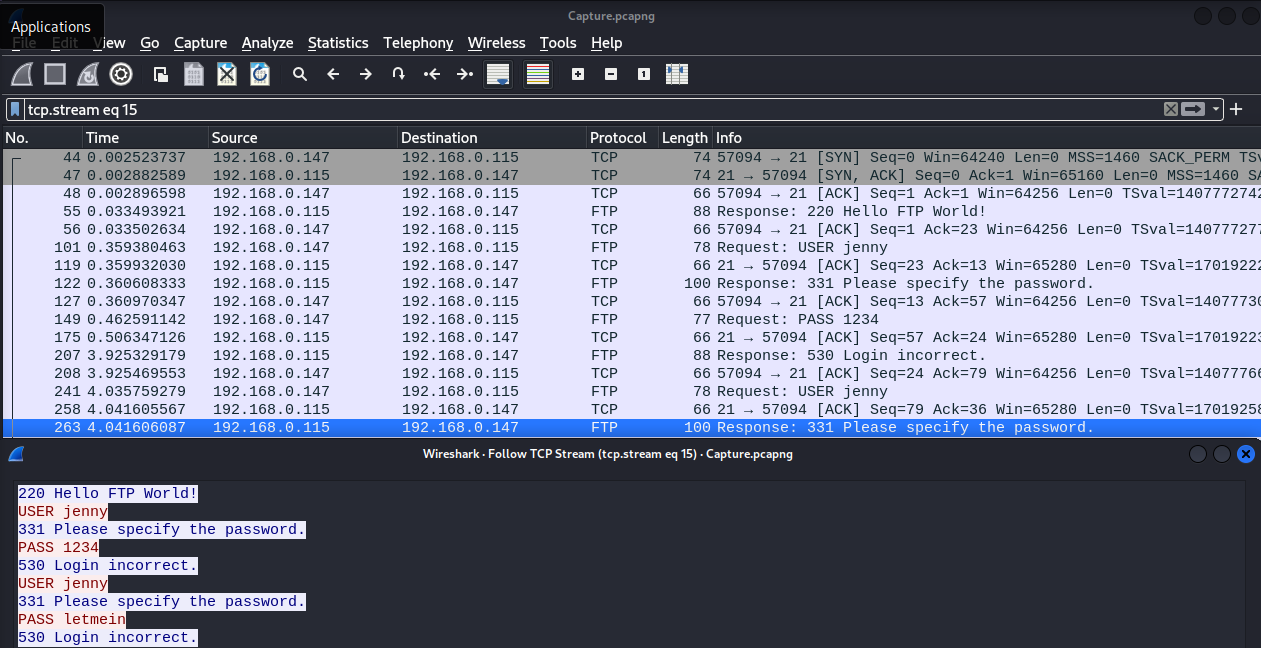Open capture options gear icon
This screenshot has width=1261, height=648.
point(121,74)
